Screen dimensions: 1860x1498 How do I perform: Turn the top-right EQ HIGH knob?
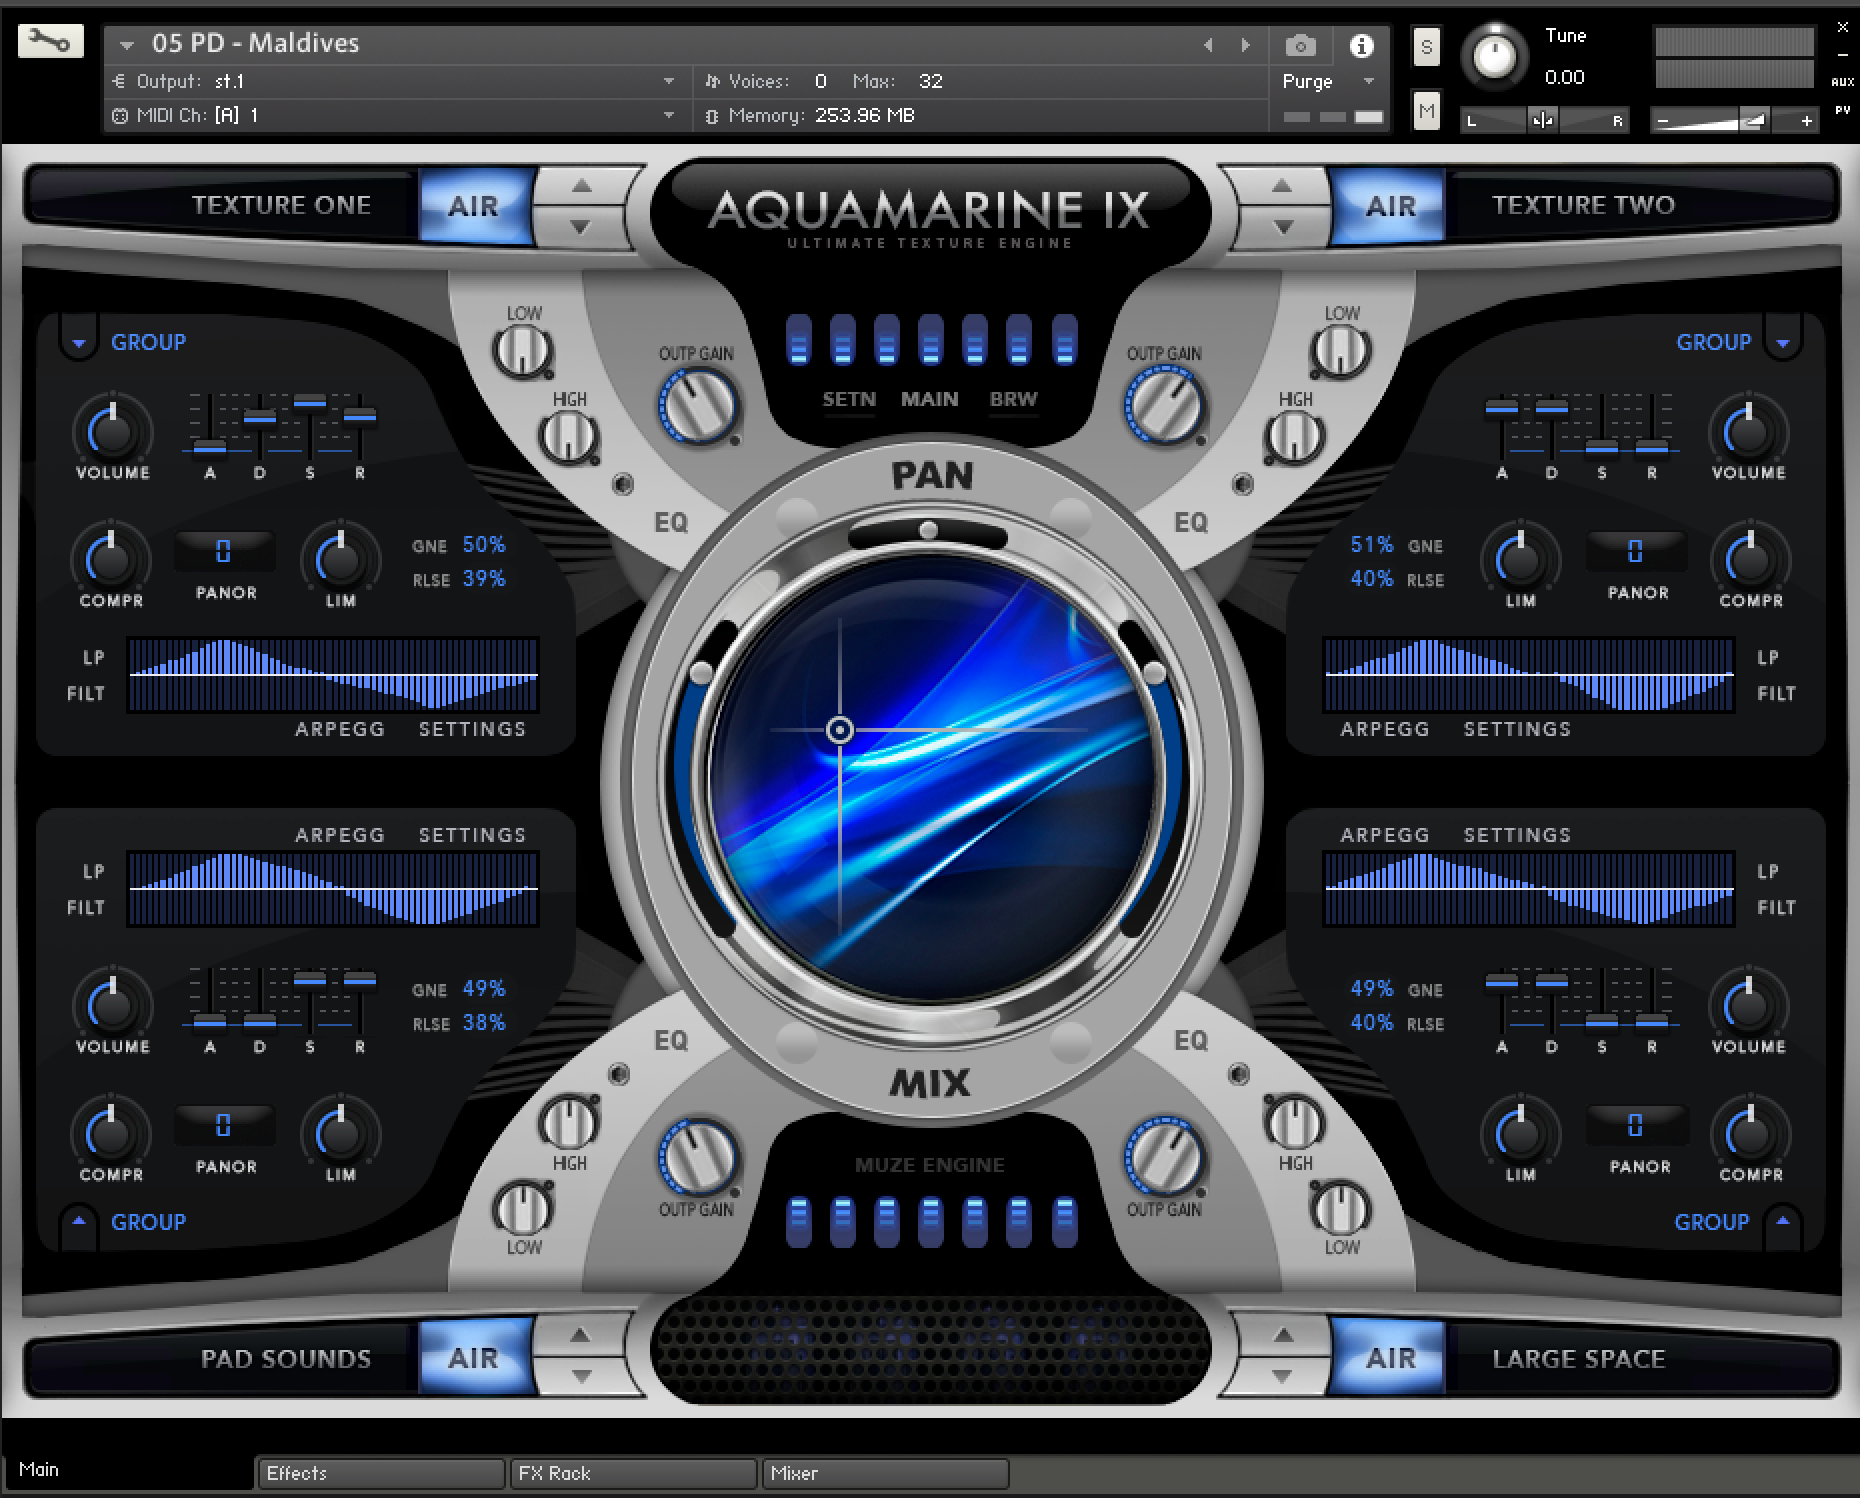pyautogui.click(x=1294, y=437)
